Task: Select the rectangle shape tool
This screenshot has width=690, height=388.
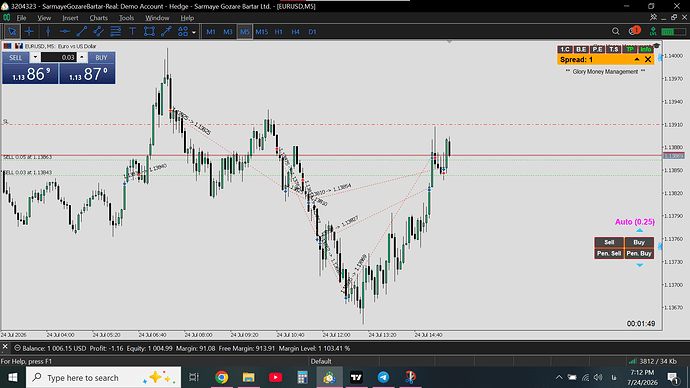Action: coord(149,32)
